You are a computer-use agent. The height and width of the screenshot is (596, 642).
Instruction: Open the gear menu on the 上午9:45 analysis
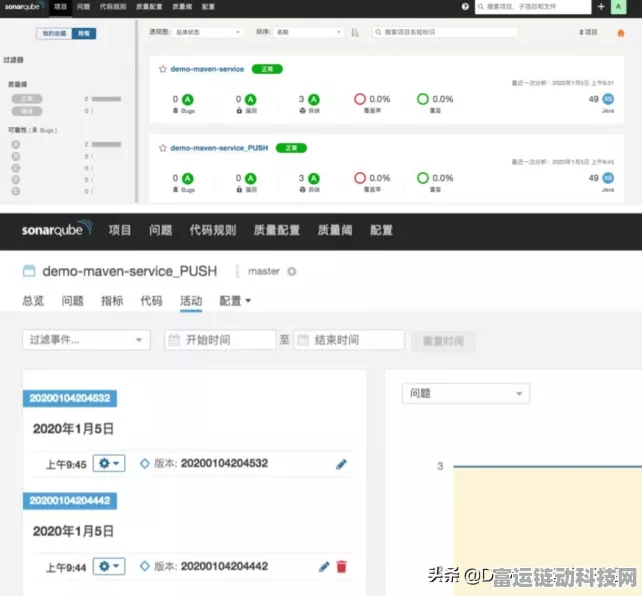pos(109,463)
